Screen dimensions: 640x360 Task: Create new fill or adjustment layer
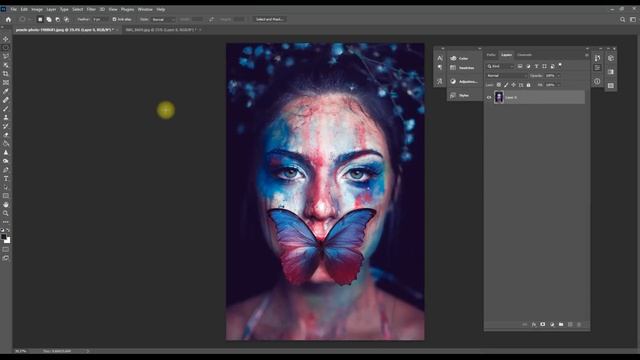click(552, 324)
